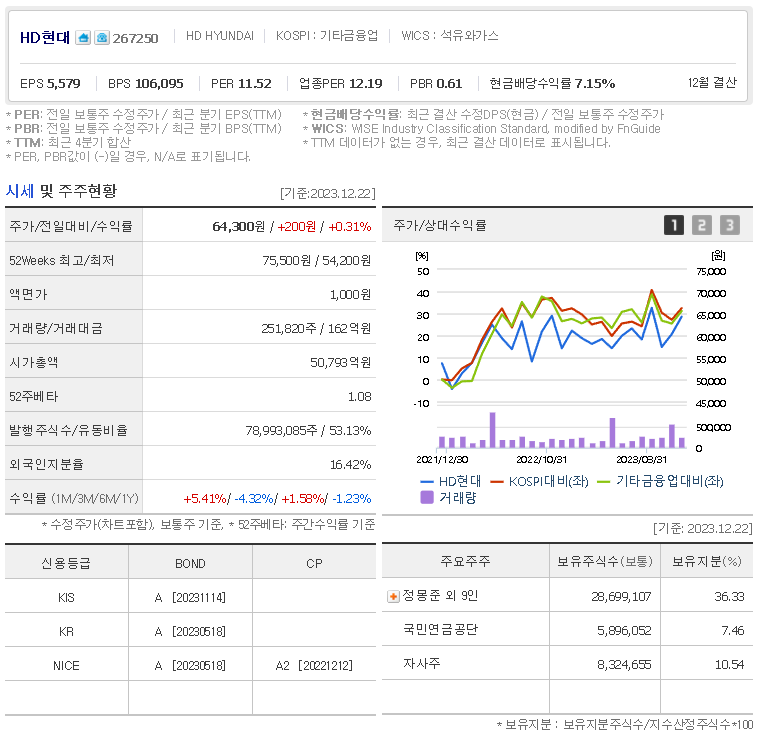Select the -1.23% one-year return

pos(351,499)
